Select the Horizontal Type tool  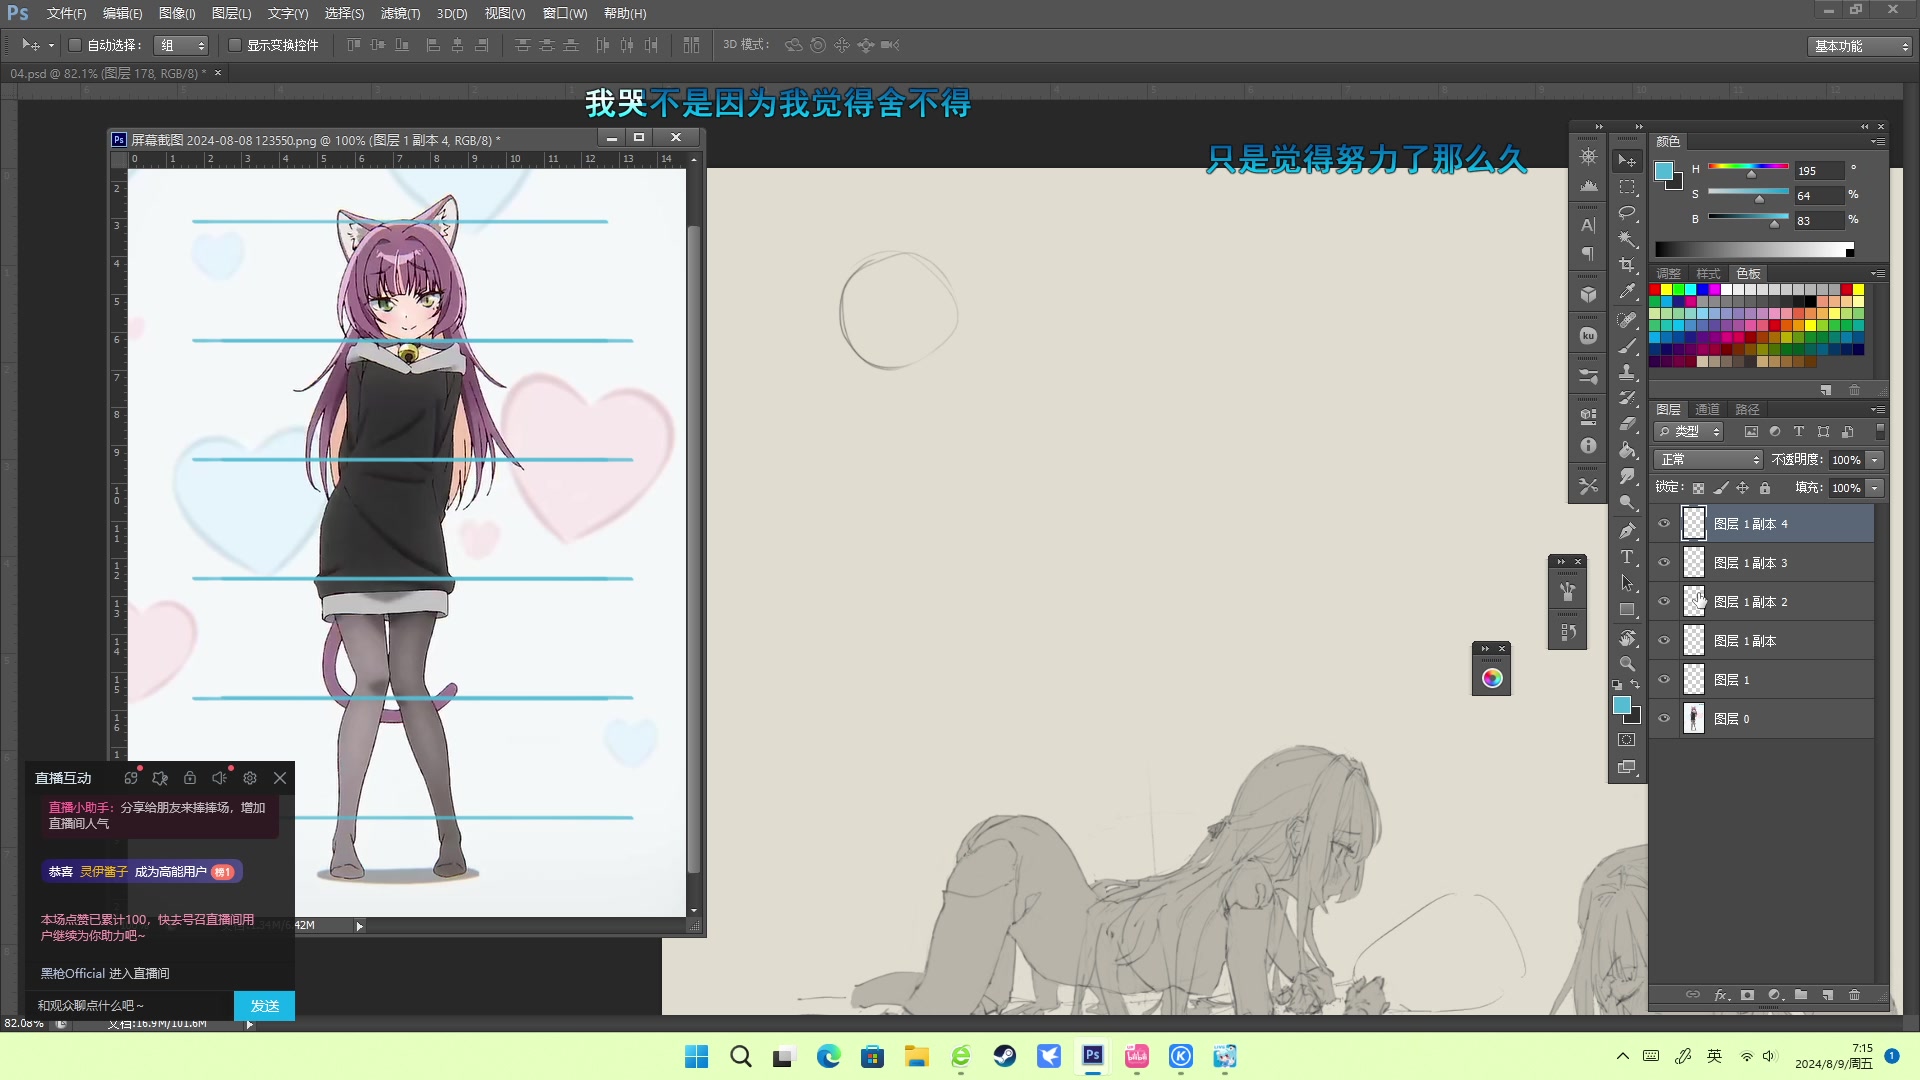click(x=1628, y=557)
